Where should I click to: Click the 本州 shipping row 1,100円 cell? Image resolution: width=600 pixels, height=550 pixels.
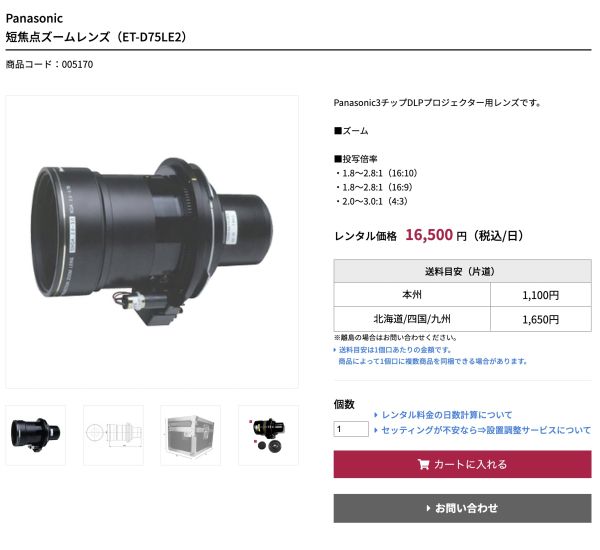(541, 295)
